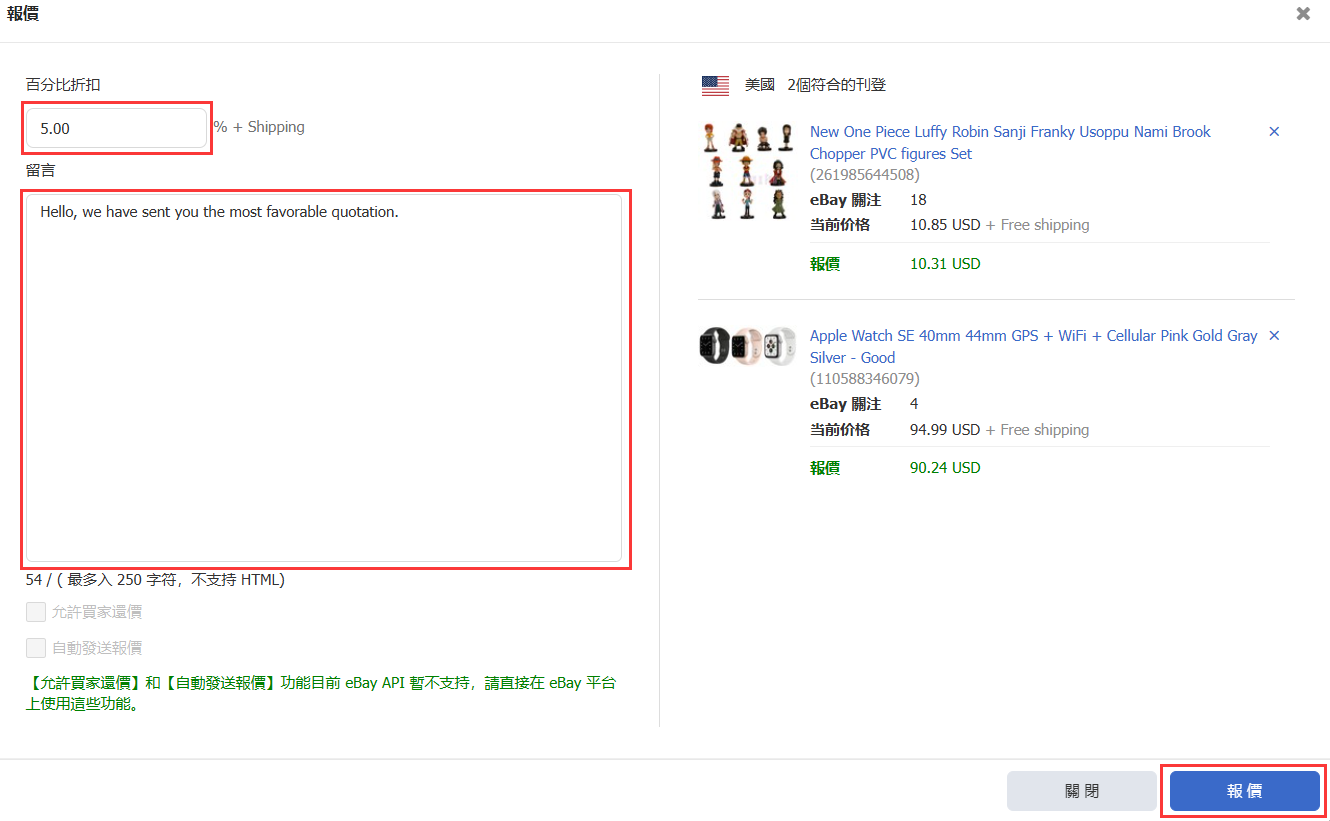Click the One Piece figures thumbnail

coord(746,171)
